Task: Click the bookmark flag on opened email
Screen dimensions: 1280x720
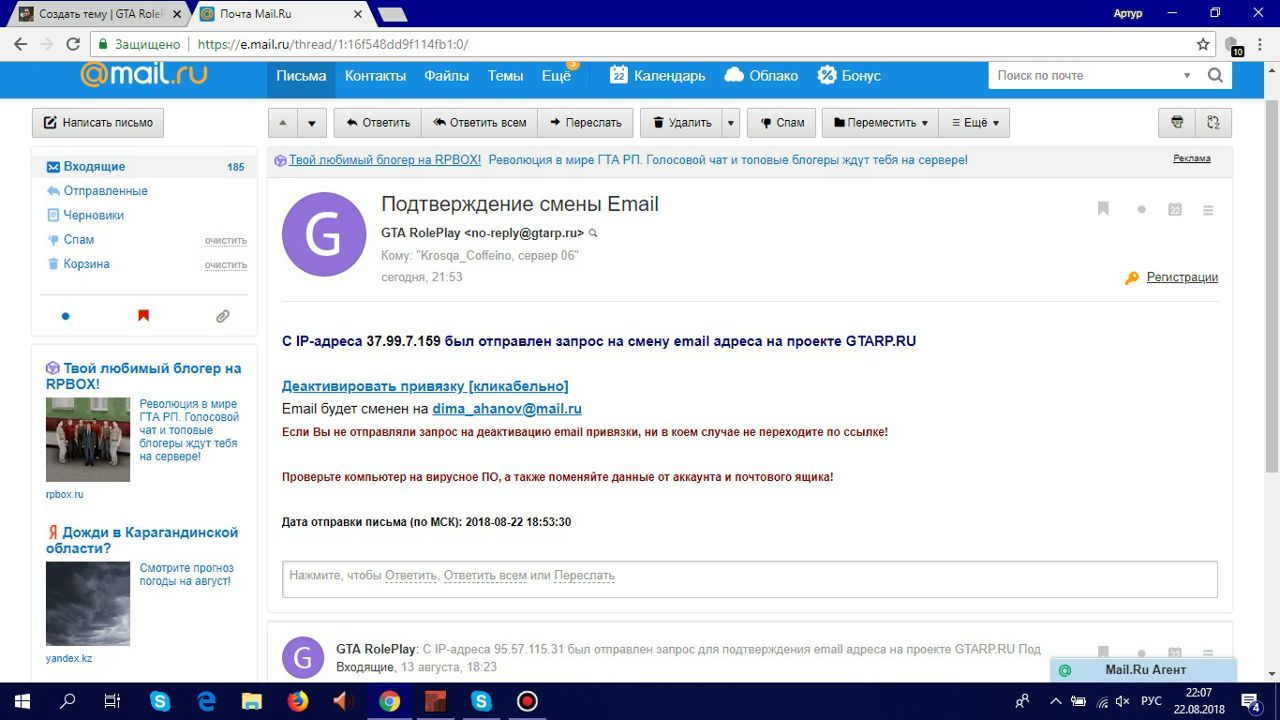Action: point(1103,209)
